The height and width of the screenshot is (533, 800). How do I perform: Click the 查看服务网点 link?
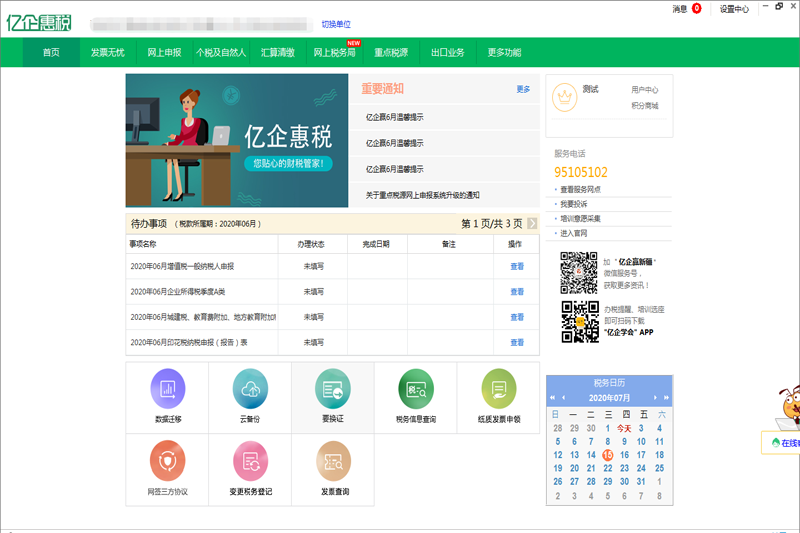[x=580, y=189]
